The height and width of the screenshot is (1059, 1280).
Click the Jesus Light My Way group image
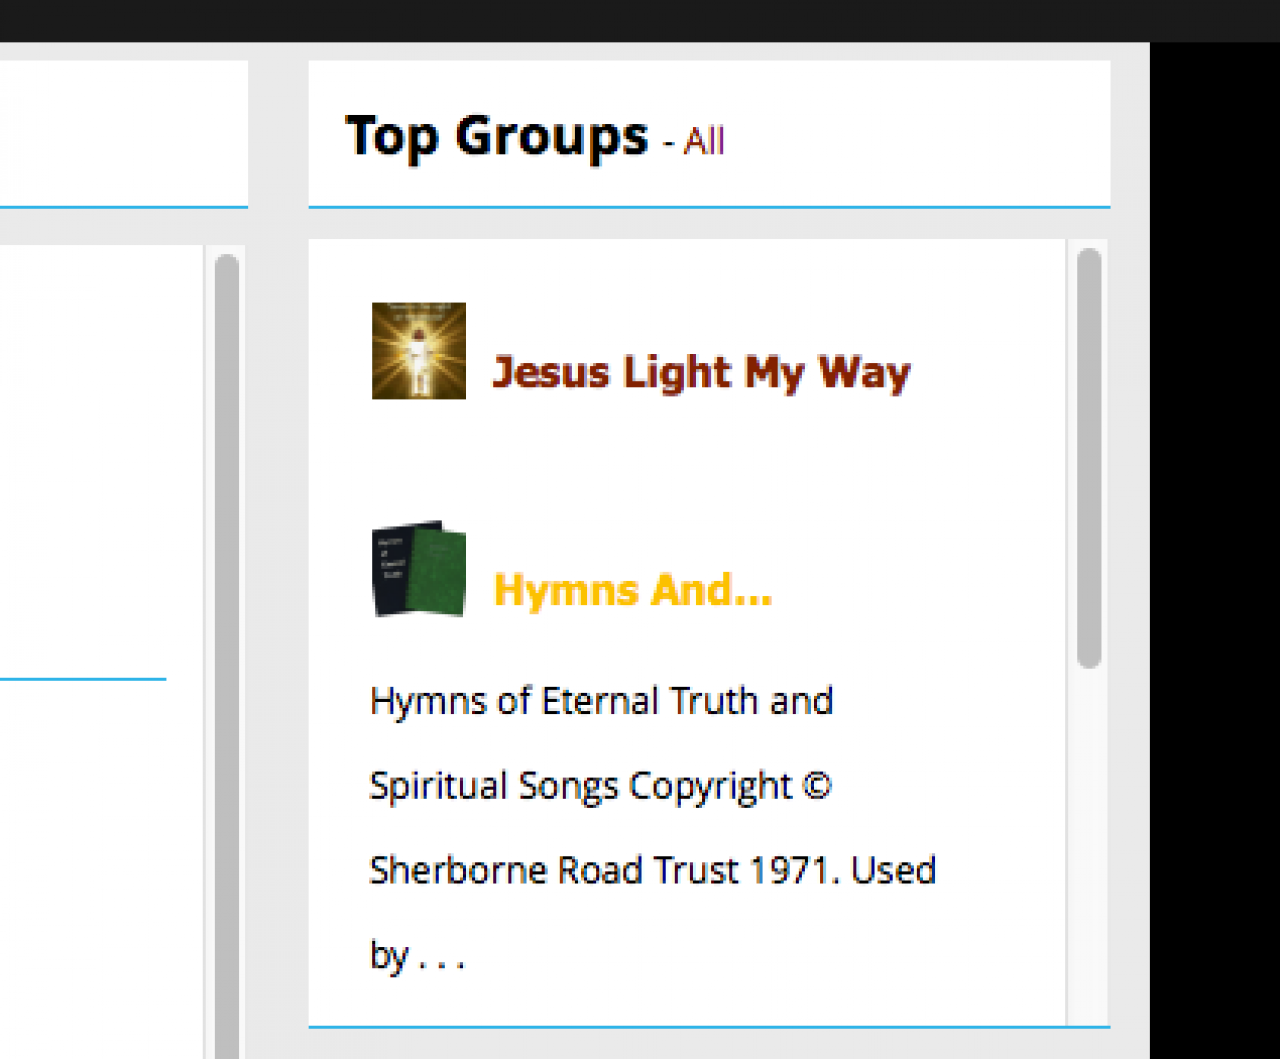click(419, 351)
